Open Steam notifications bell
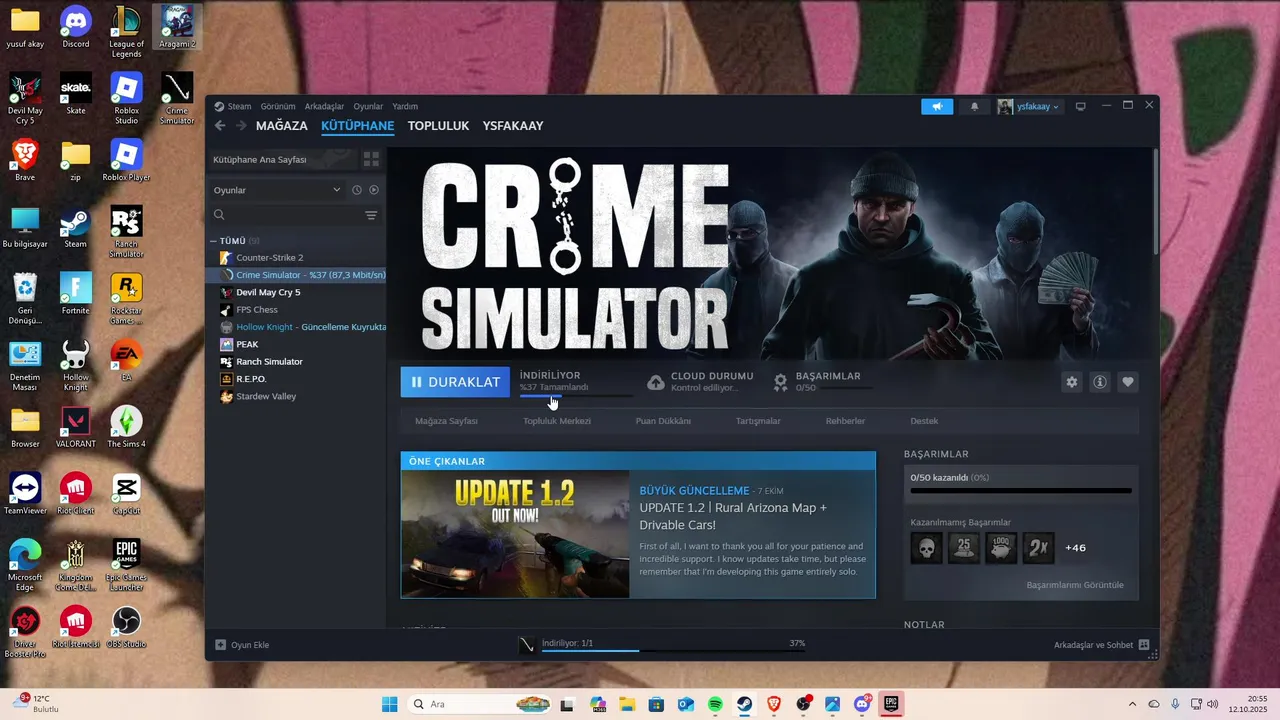This screenshot has height=720, width=1280. tap(975, 106)
